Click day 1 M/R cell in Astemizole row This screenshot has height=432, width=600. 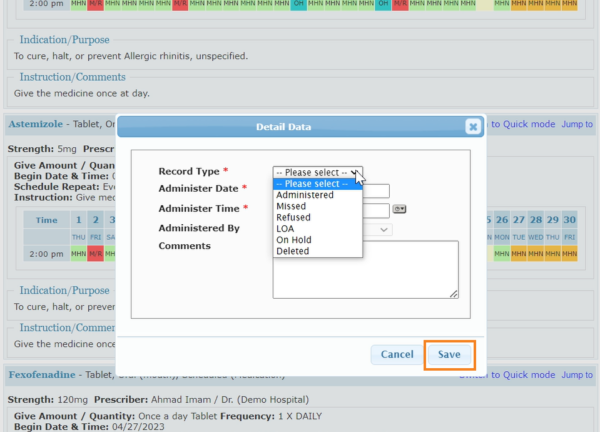pos(95,254)
